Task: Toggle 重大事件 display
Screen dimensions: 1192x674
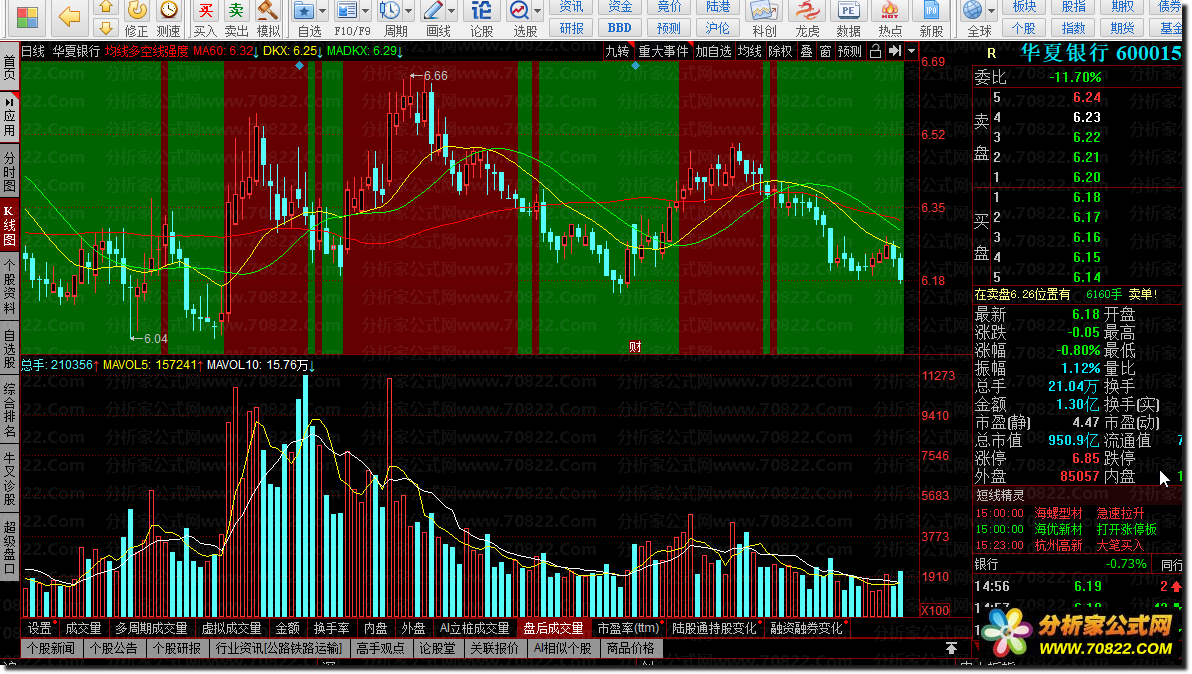Action: tap(663, 51)
